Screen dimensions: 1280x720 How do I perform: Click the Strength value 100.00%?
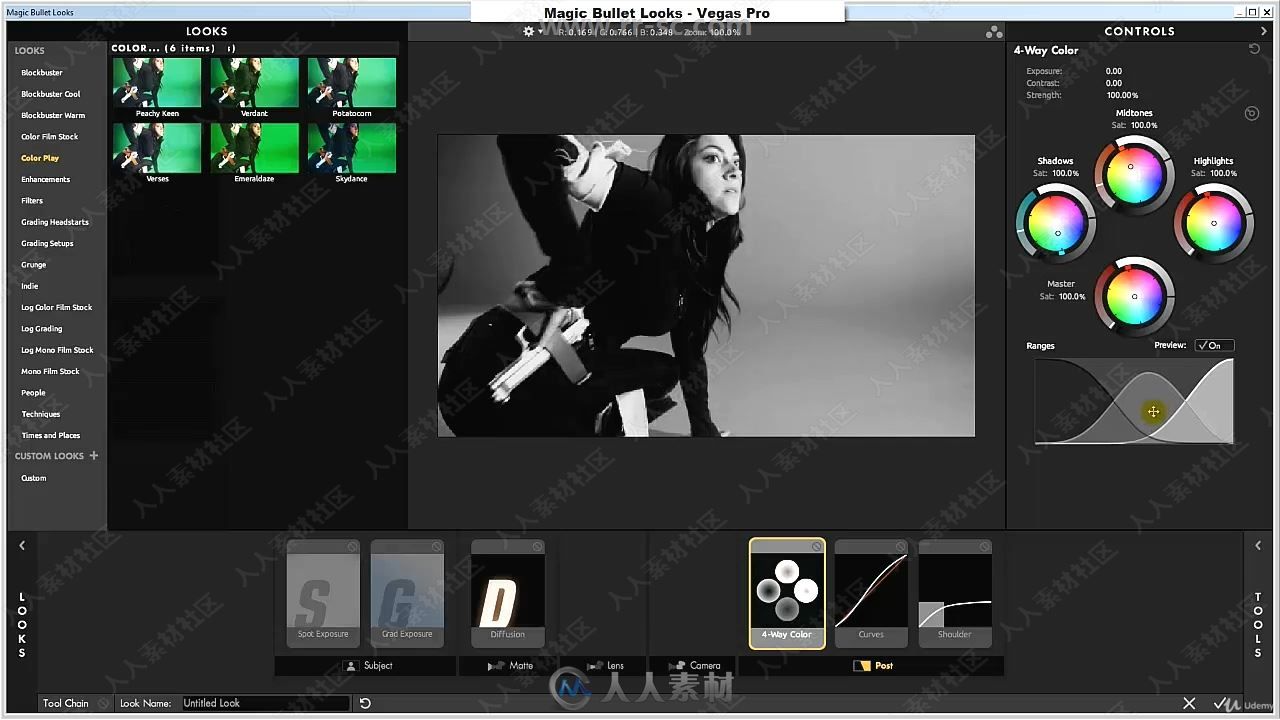(1122, 96)
